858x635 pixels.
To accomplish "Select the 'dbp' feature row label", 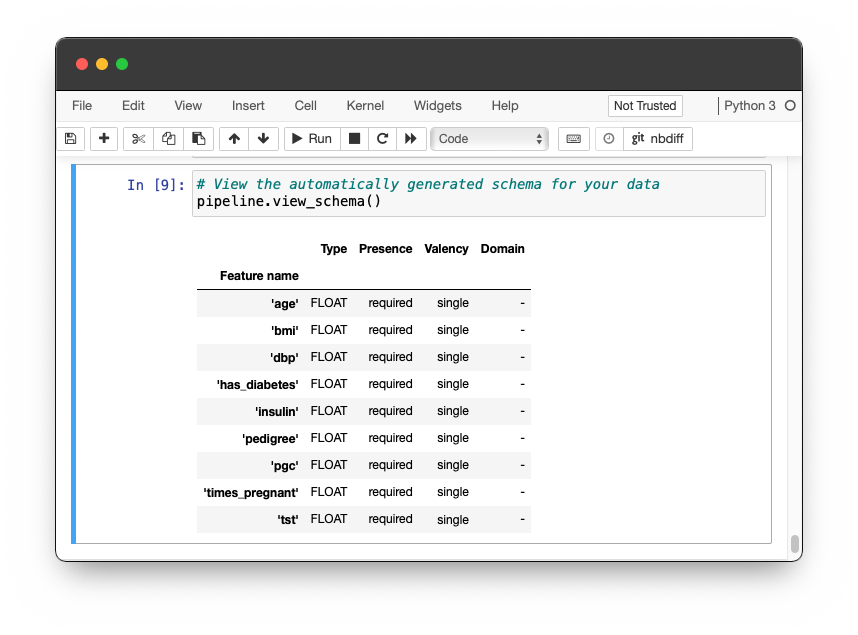I will (284, 357).
